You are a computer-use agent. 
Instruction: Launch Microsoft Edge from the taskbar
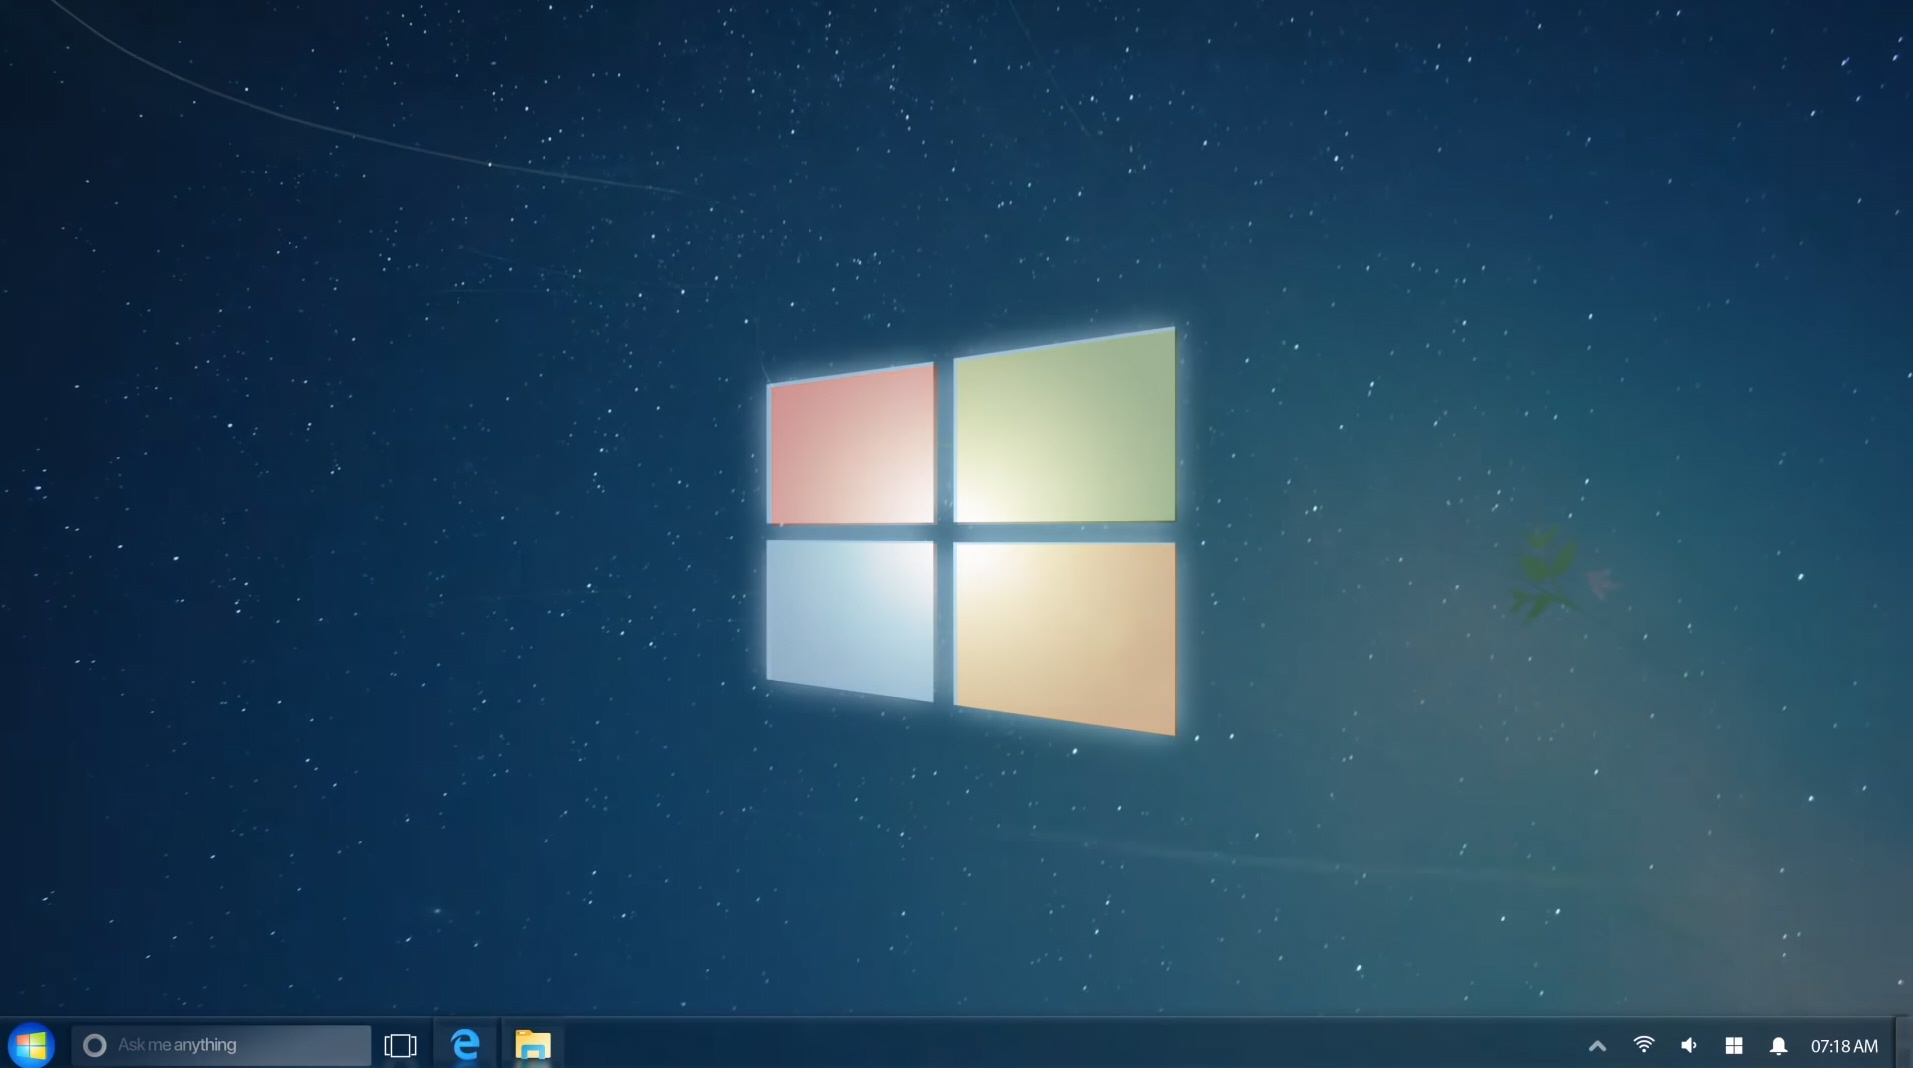(x=465, y=1045)
